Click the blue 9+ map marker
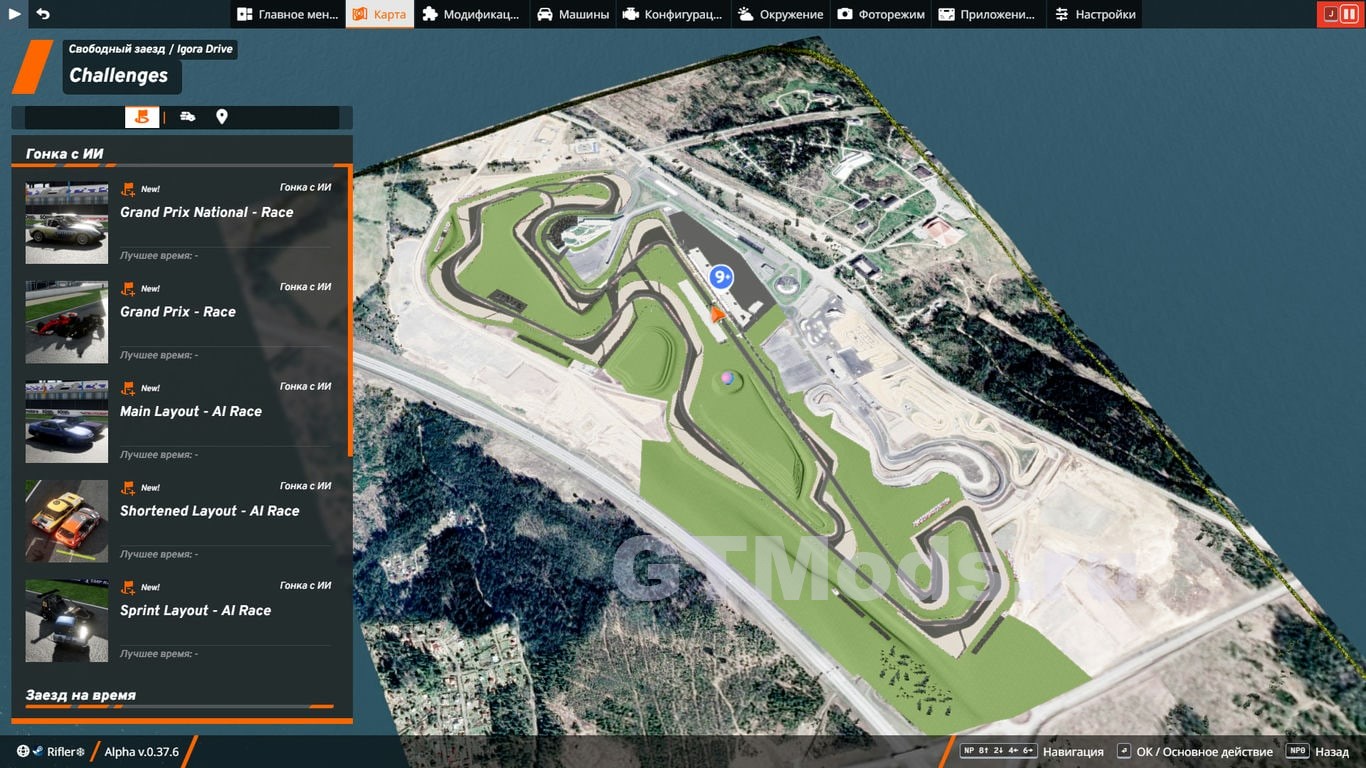The image size is (1366, 768). click(x=720, y=278)
